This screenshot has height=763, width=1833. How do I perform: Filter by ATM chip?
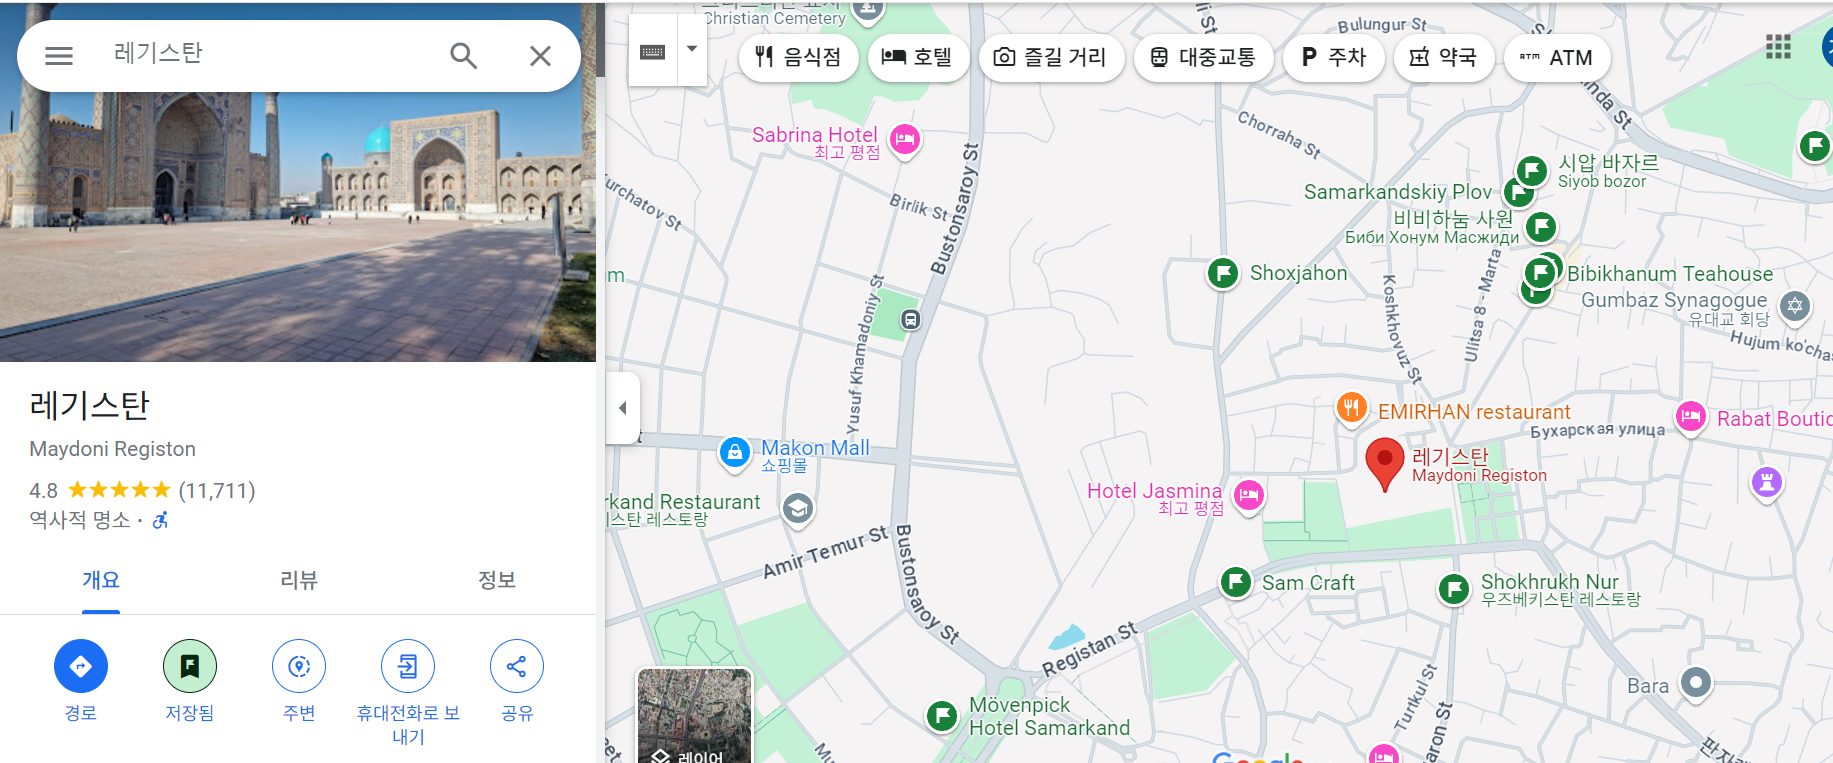pyautogui.click(x=1557, y=58)
